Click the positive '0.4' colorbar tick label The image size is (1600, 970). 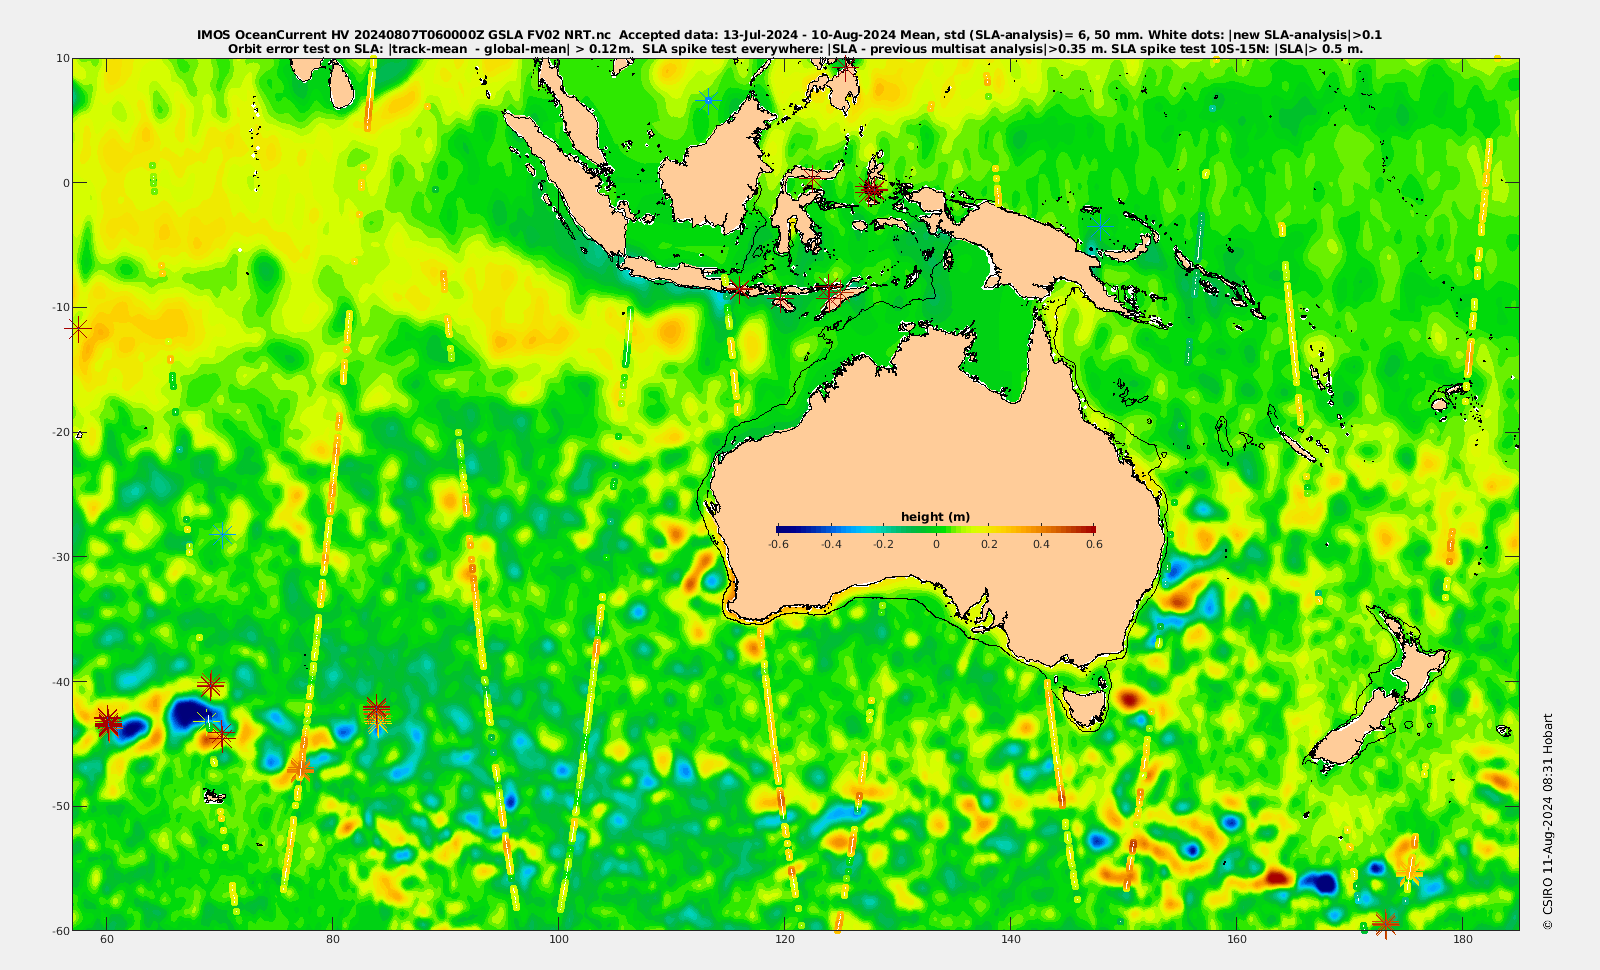coord(1042,544)
